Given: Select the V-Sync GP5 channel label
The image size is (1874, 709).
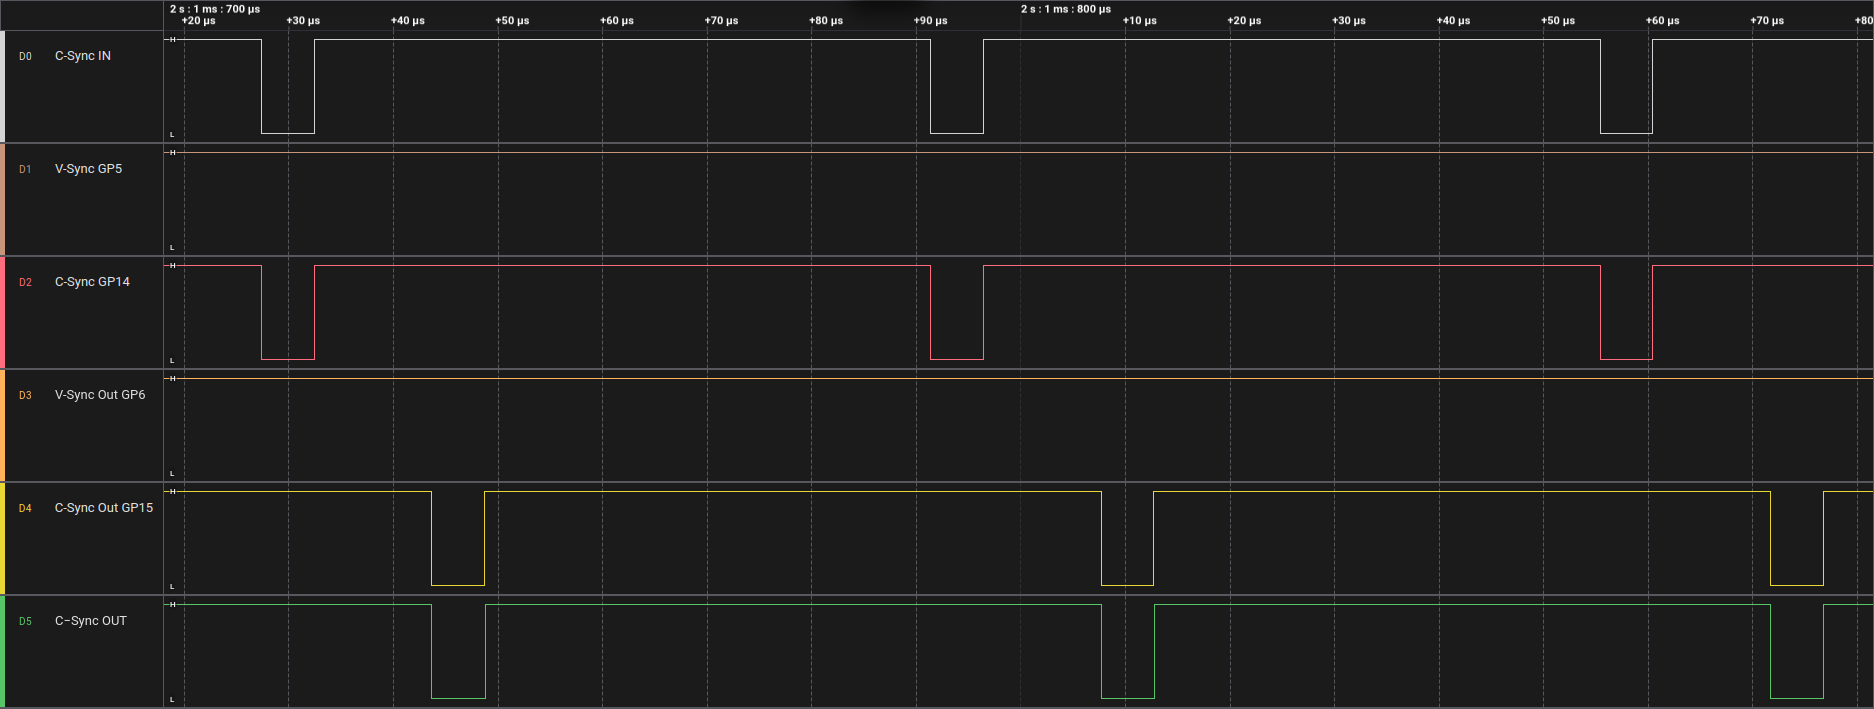Looking at the screenshot, I should (x=88, y=169).
